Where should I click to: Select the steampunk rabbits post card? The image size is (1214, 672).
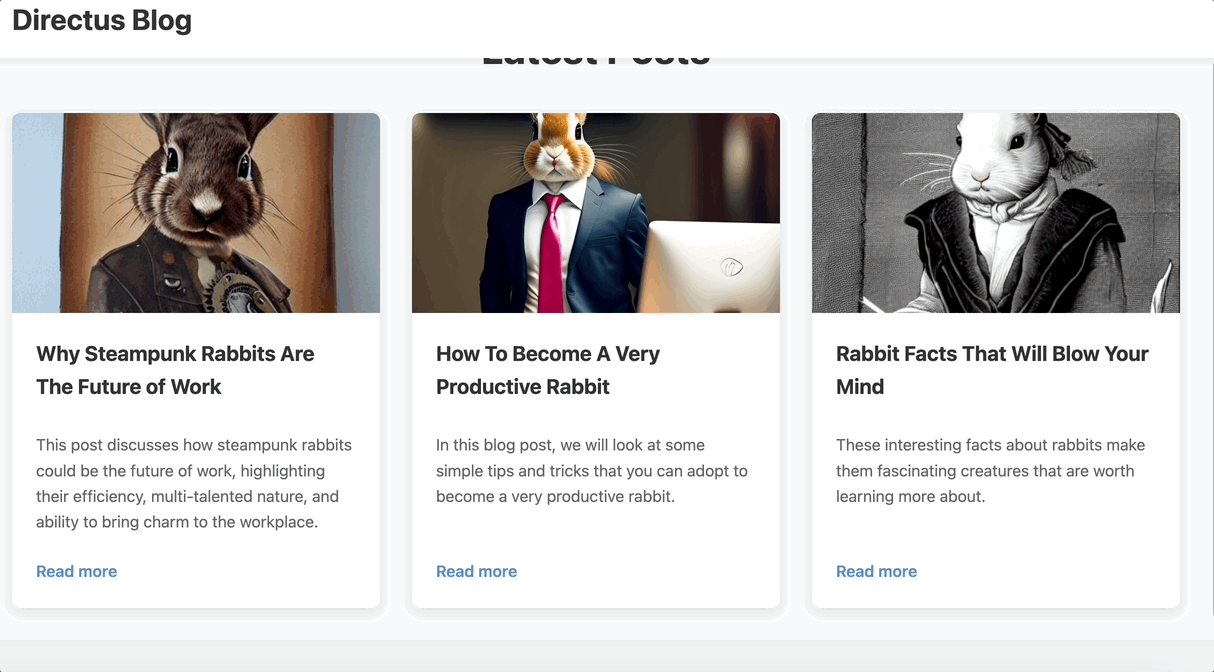196,362
